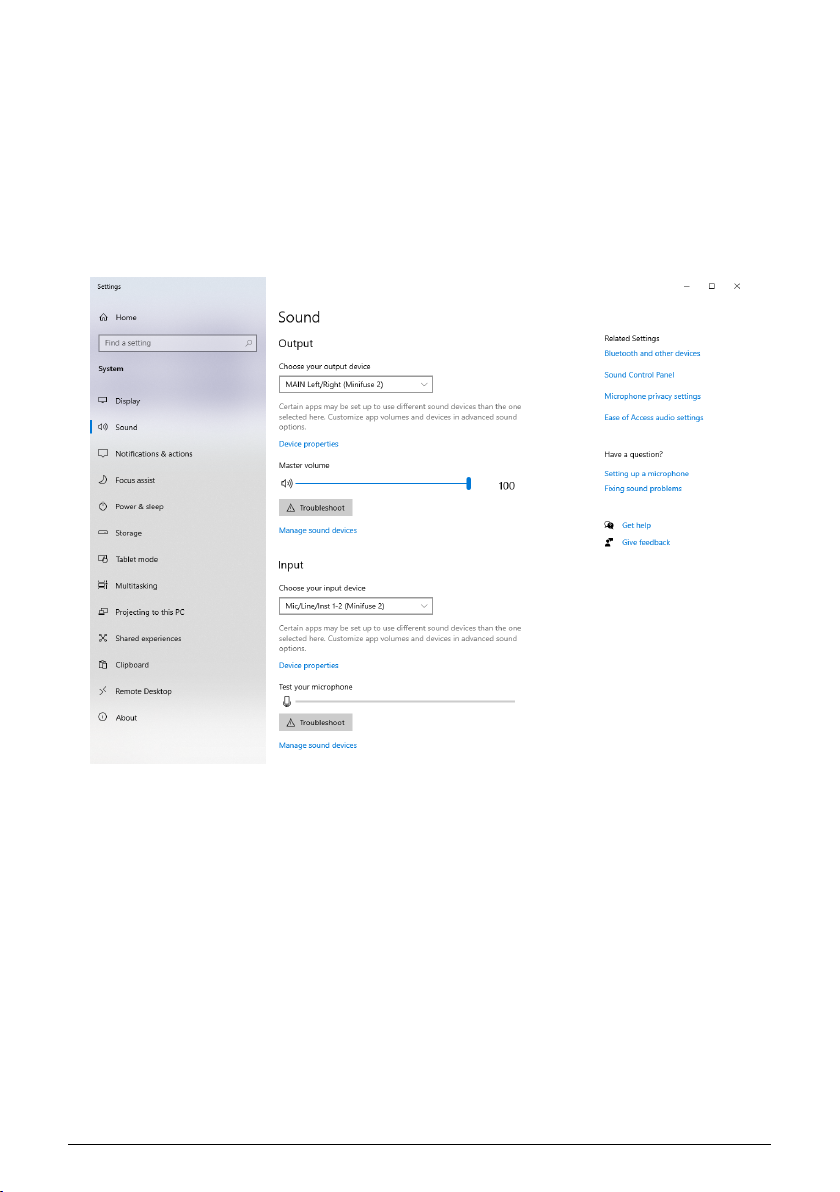Maximize the Settings window

tap(712, 287)
